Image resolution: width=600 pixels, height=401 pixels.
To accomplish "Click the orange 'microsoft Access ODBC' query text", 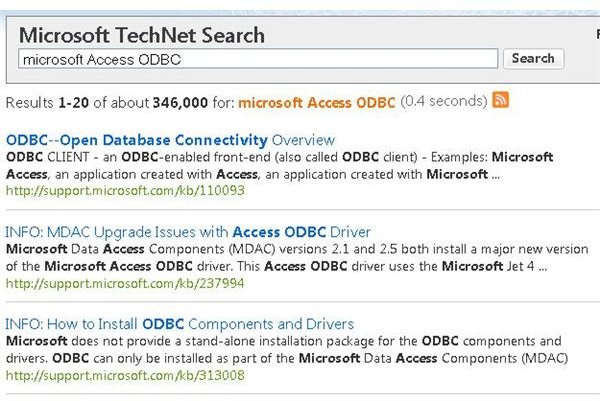I will (316, 103).
